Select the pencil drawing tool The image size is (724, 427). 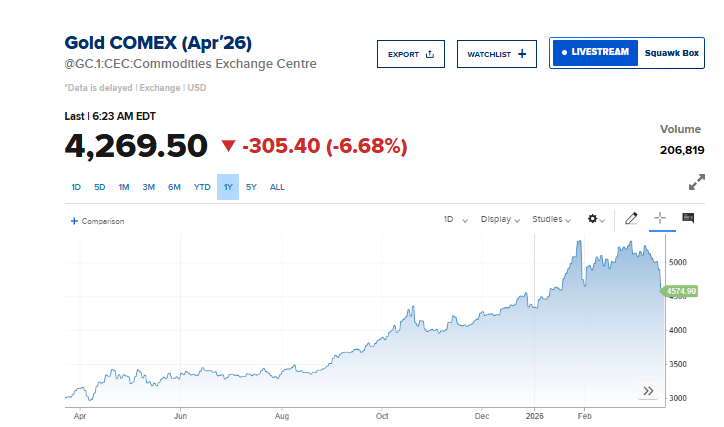tap(631, 218)
